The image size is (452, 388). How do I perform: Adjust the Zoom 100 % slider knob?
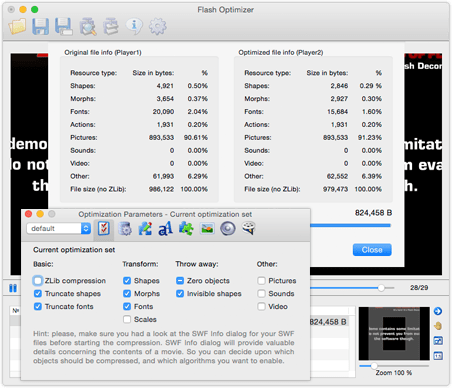pos(374,366)
